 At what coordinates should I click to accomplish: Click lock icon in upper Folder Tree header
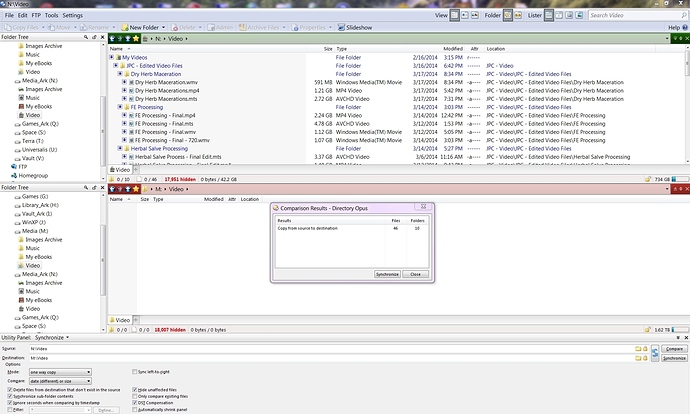click(x=94, y=37)
